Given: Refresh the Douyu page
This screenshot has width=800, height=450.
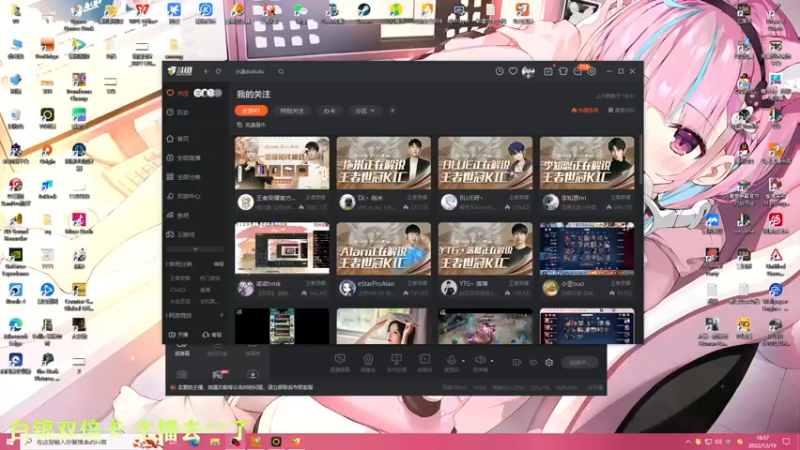Looking at the screenshot, I should coord(218,71).
